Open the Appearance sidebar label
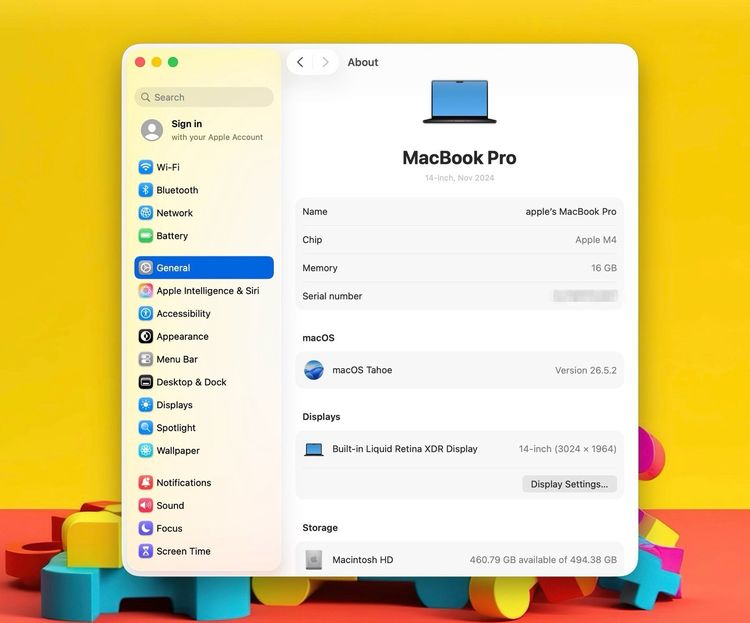Screen dimensions: 750x623 [x=182, y=336]
